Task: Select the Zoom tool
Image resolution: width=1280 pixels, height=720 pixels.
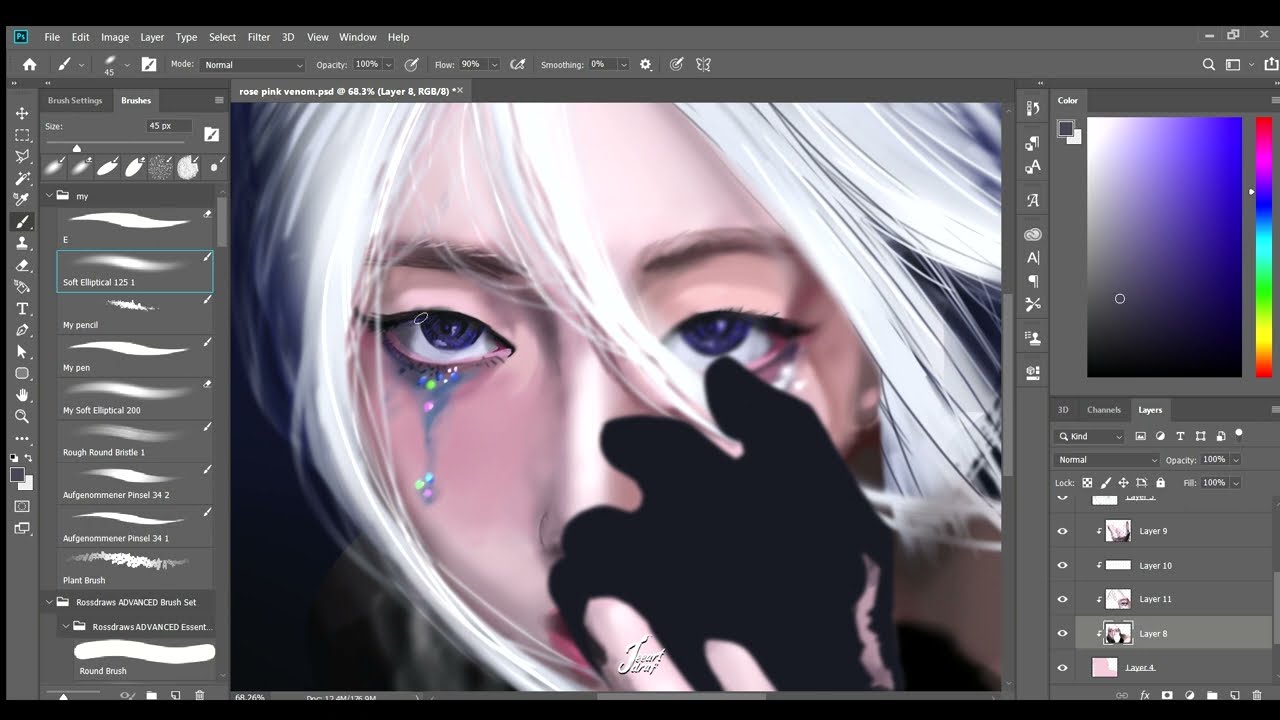Action: [22, 417]
